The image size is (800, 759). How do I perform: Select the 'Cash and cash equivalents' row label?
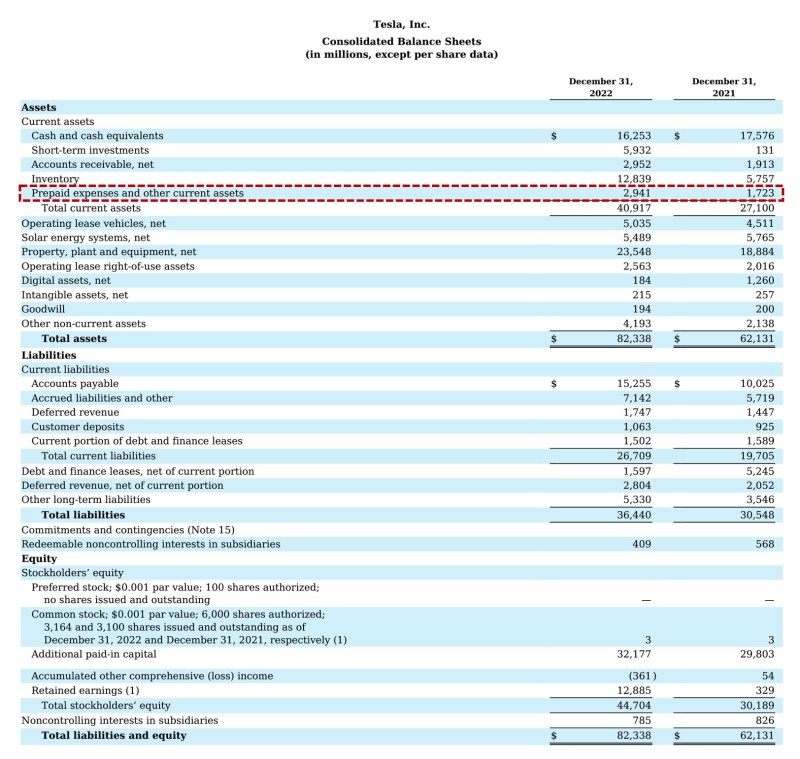click(x=97, y=136)
